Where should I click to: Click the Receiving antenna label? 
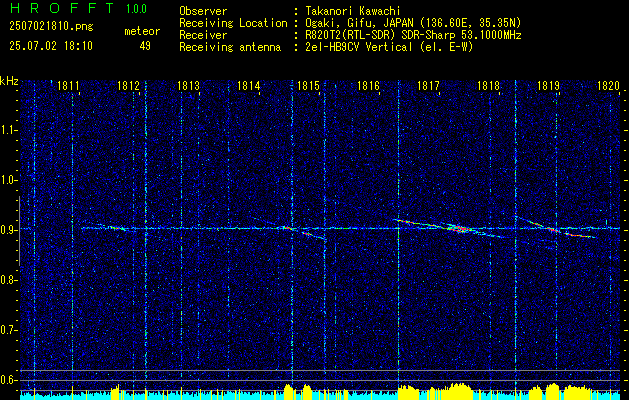point(230,47)
